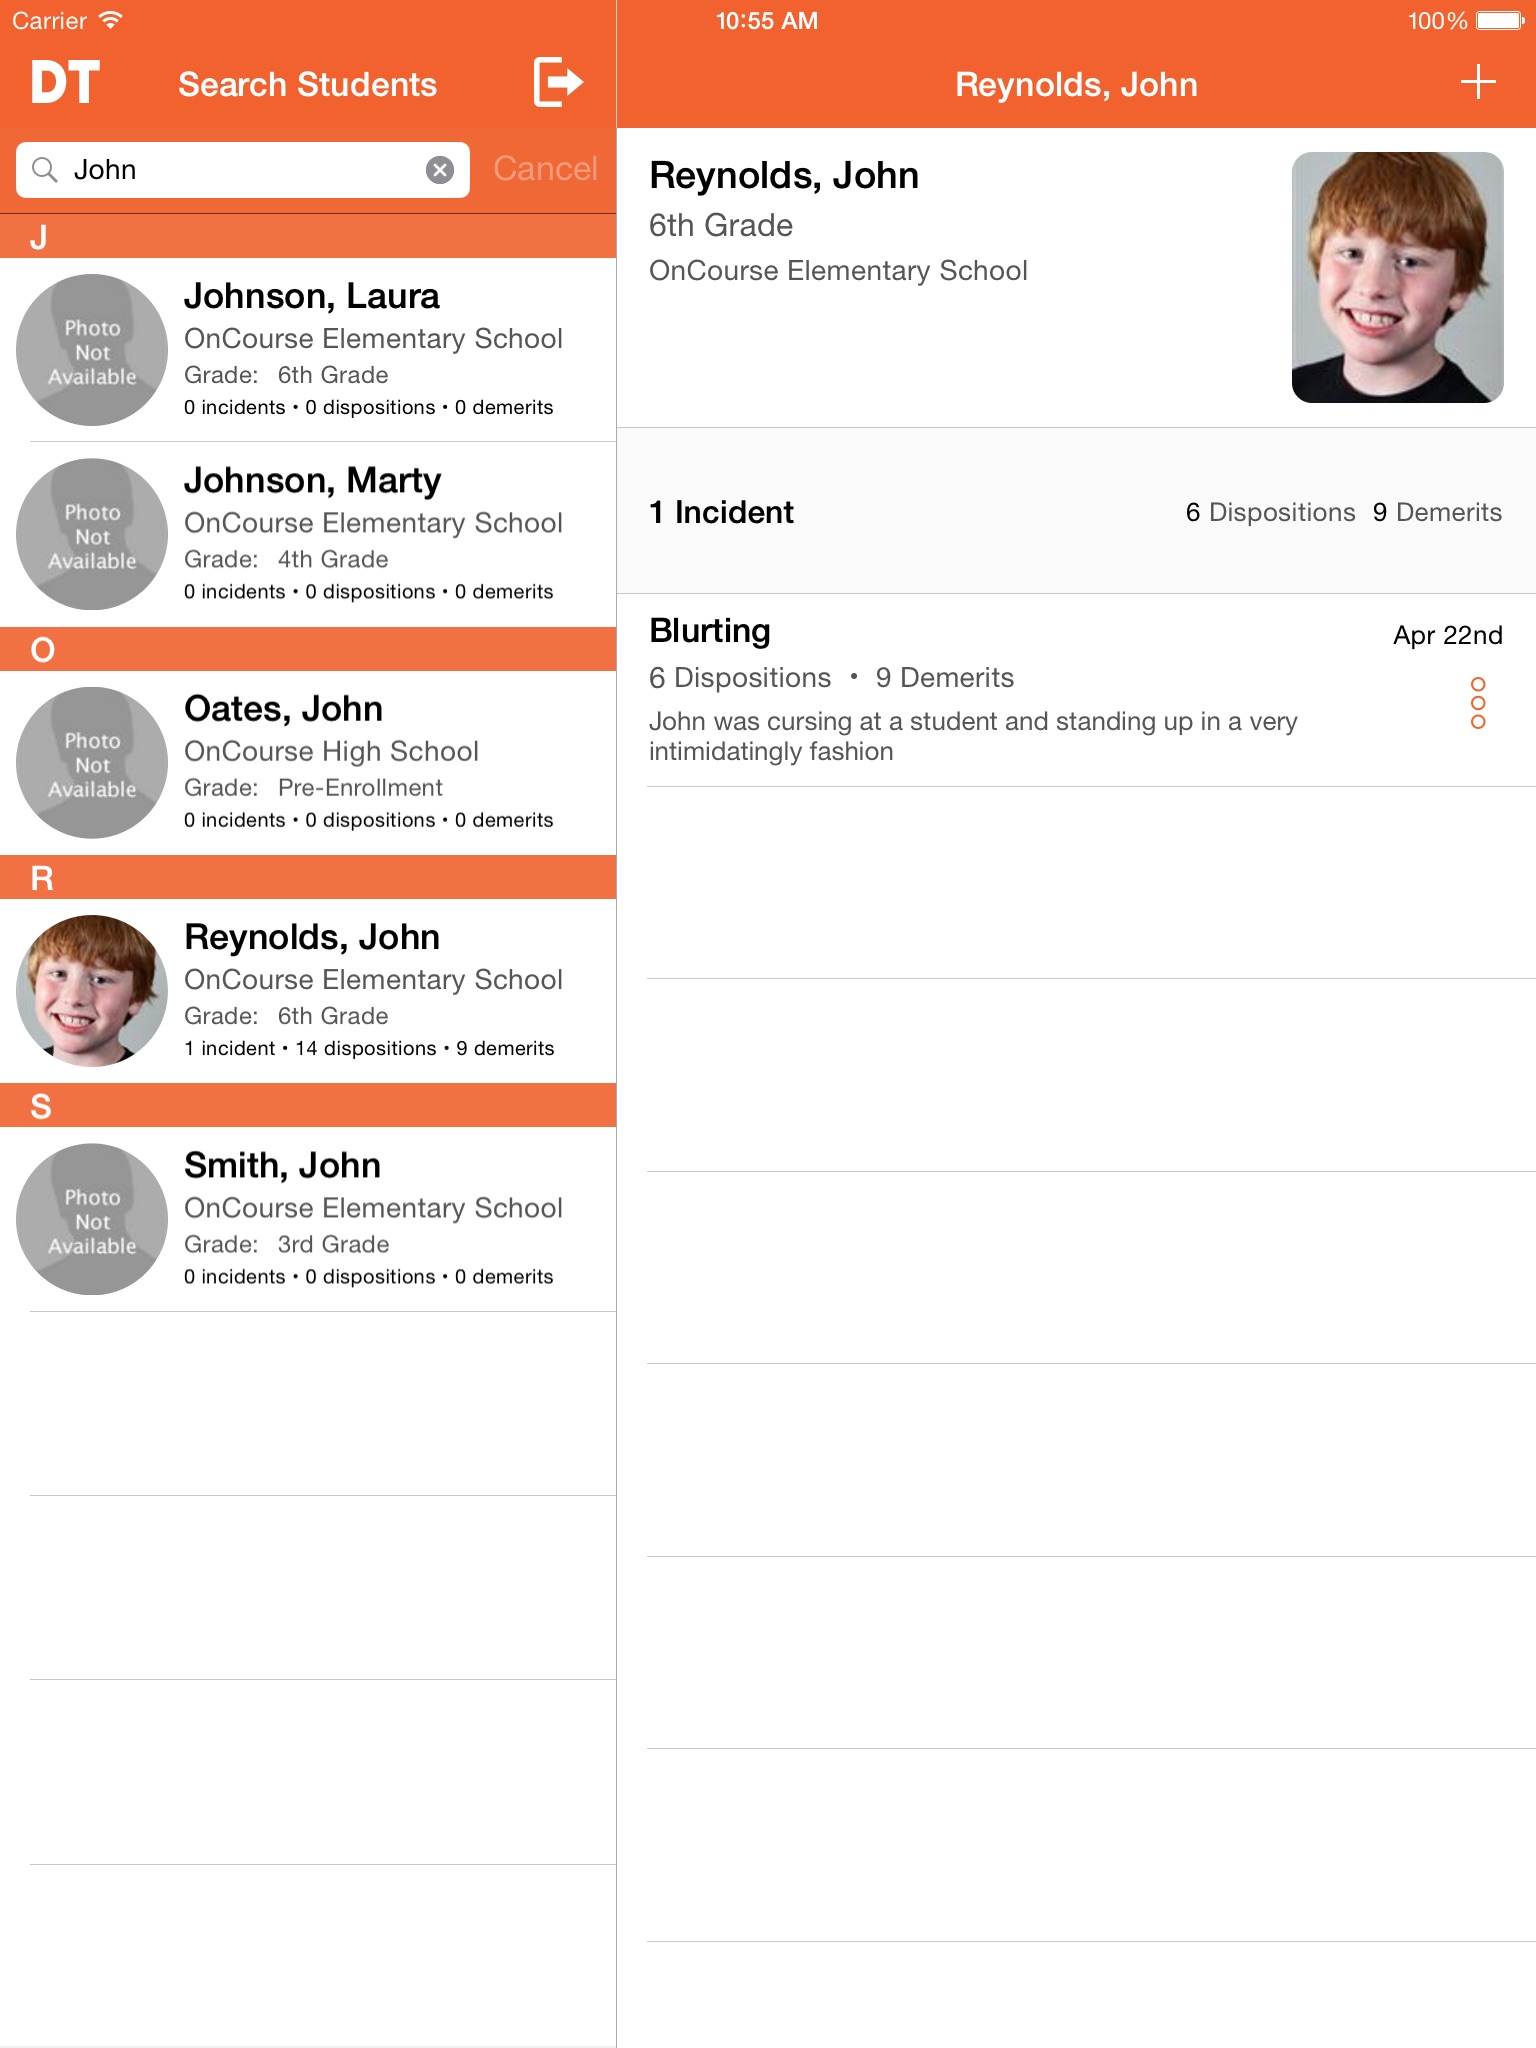Screen dimensions: 1536x2048
Task: Cancel the student search
Action: [545, 169]
